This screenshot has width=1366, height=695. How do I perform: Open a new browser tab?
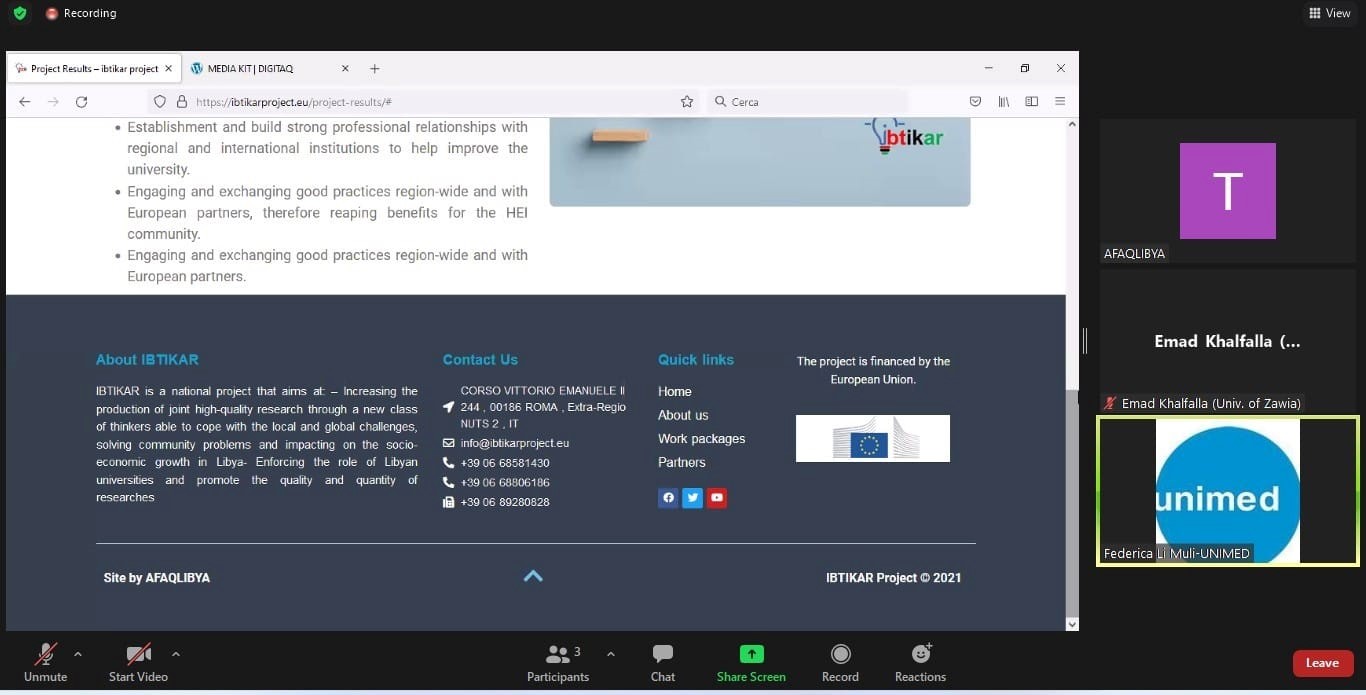click(x=375, y=69)
